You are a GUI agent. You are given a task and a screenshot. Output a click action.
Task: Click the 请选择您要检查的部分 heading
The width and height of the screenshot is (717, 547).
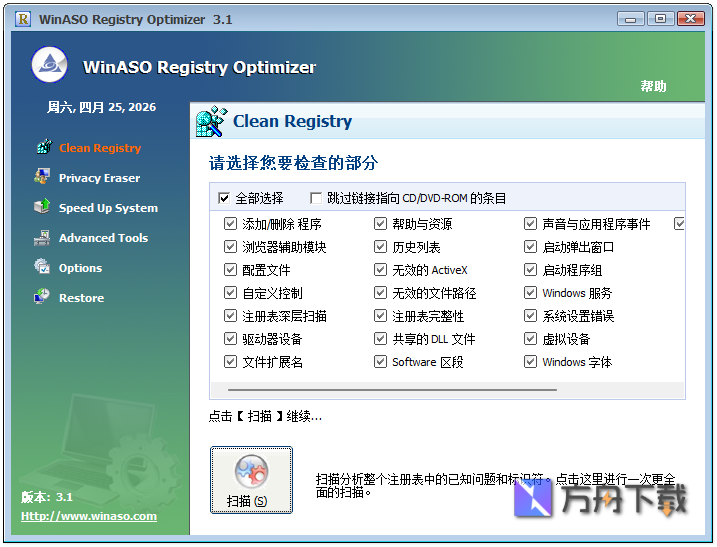[x=293, y=163]
